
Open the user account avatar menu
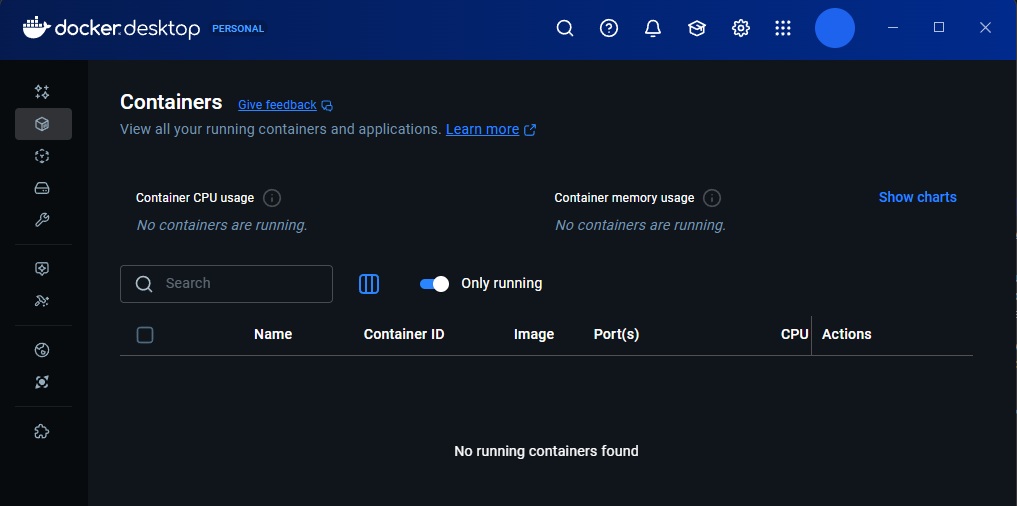click(x=834, y=28)
